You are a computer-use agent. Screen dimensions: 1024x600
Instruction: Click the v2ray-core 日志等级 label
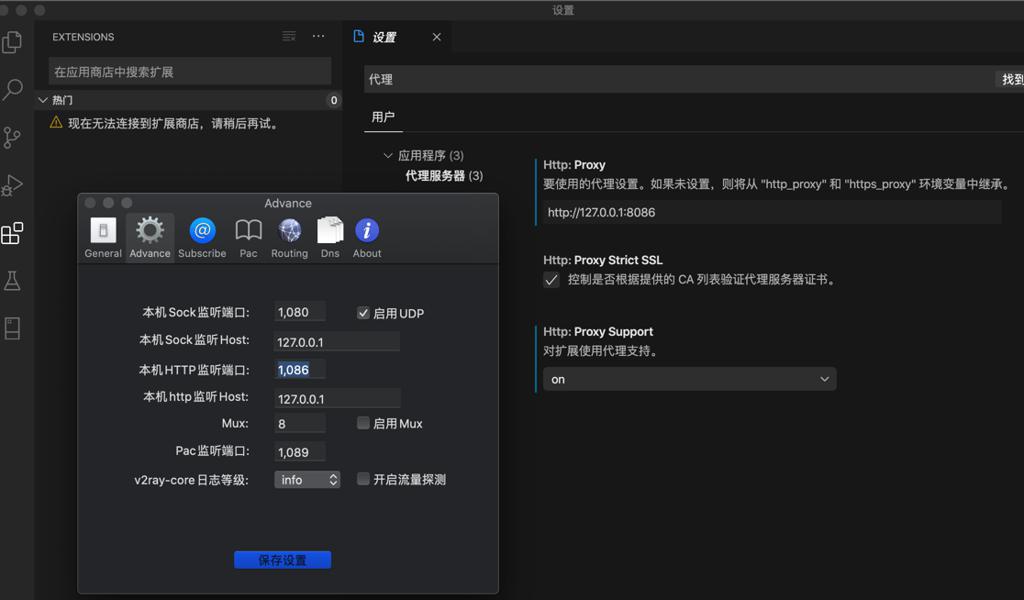191,480
